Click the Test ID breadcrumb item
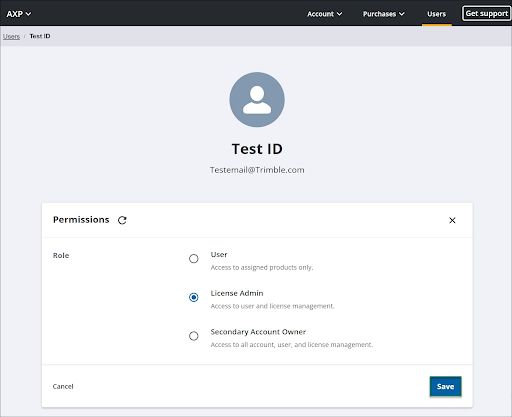The image size is (512, 417). 40,36
